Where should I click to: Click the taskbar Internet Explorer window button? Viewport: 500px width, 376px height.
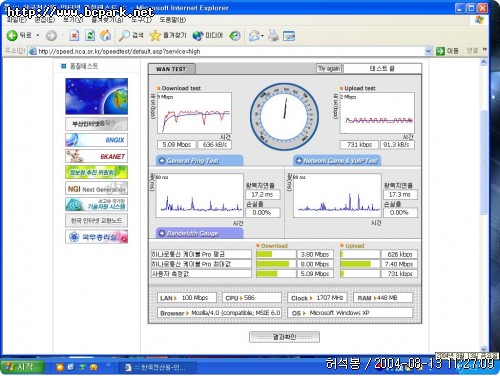coord(158,368)
